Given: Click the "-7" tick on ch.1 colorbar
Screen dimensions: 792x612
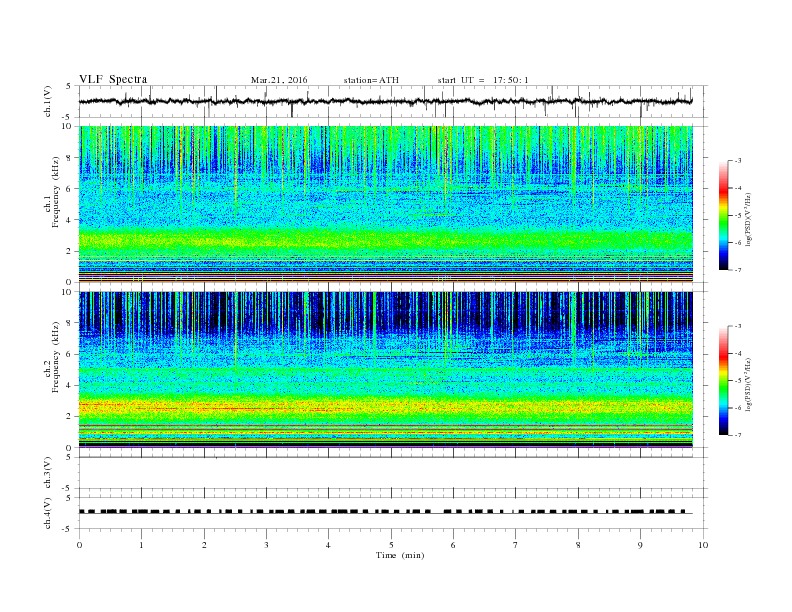Looking at the screenshot, I should click(x=738, y=270).
